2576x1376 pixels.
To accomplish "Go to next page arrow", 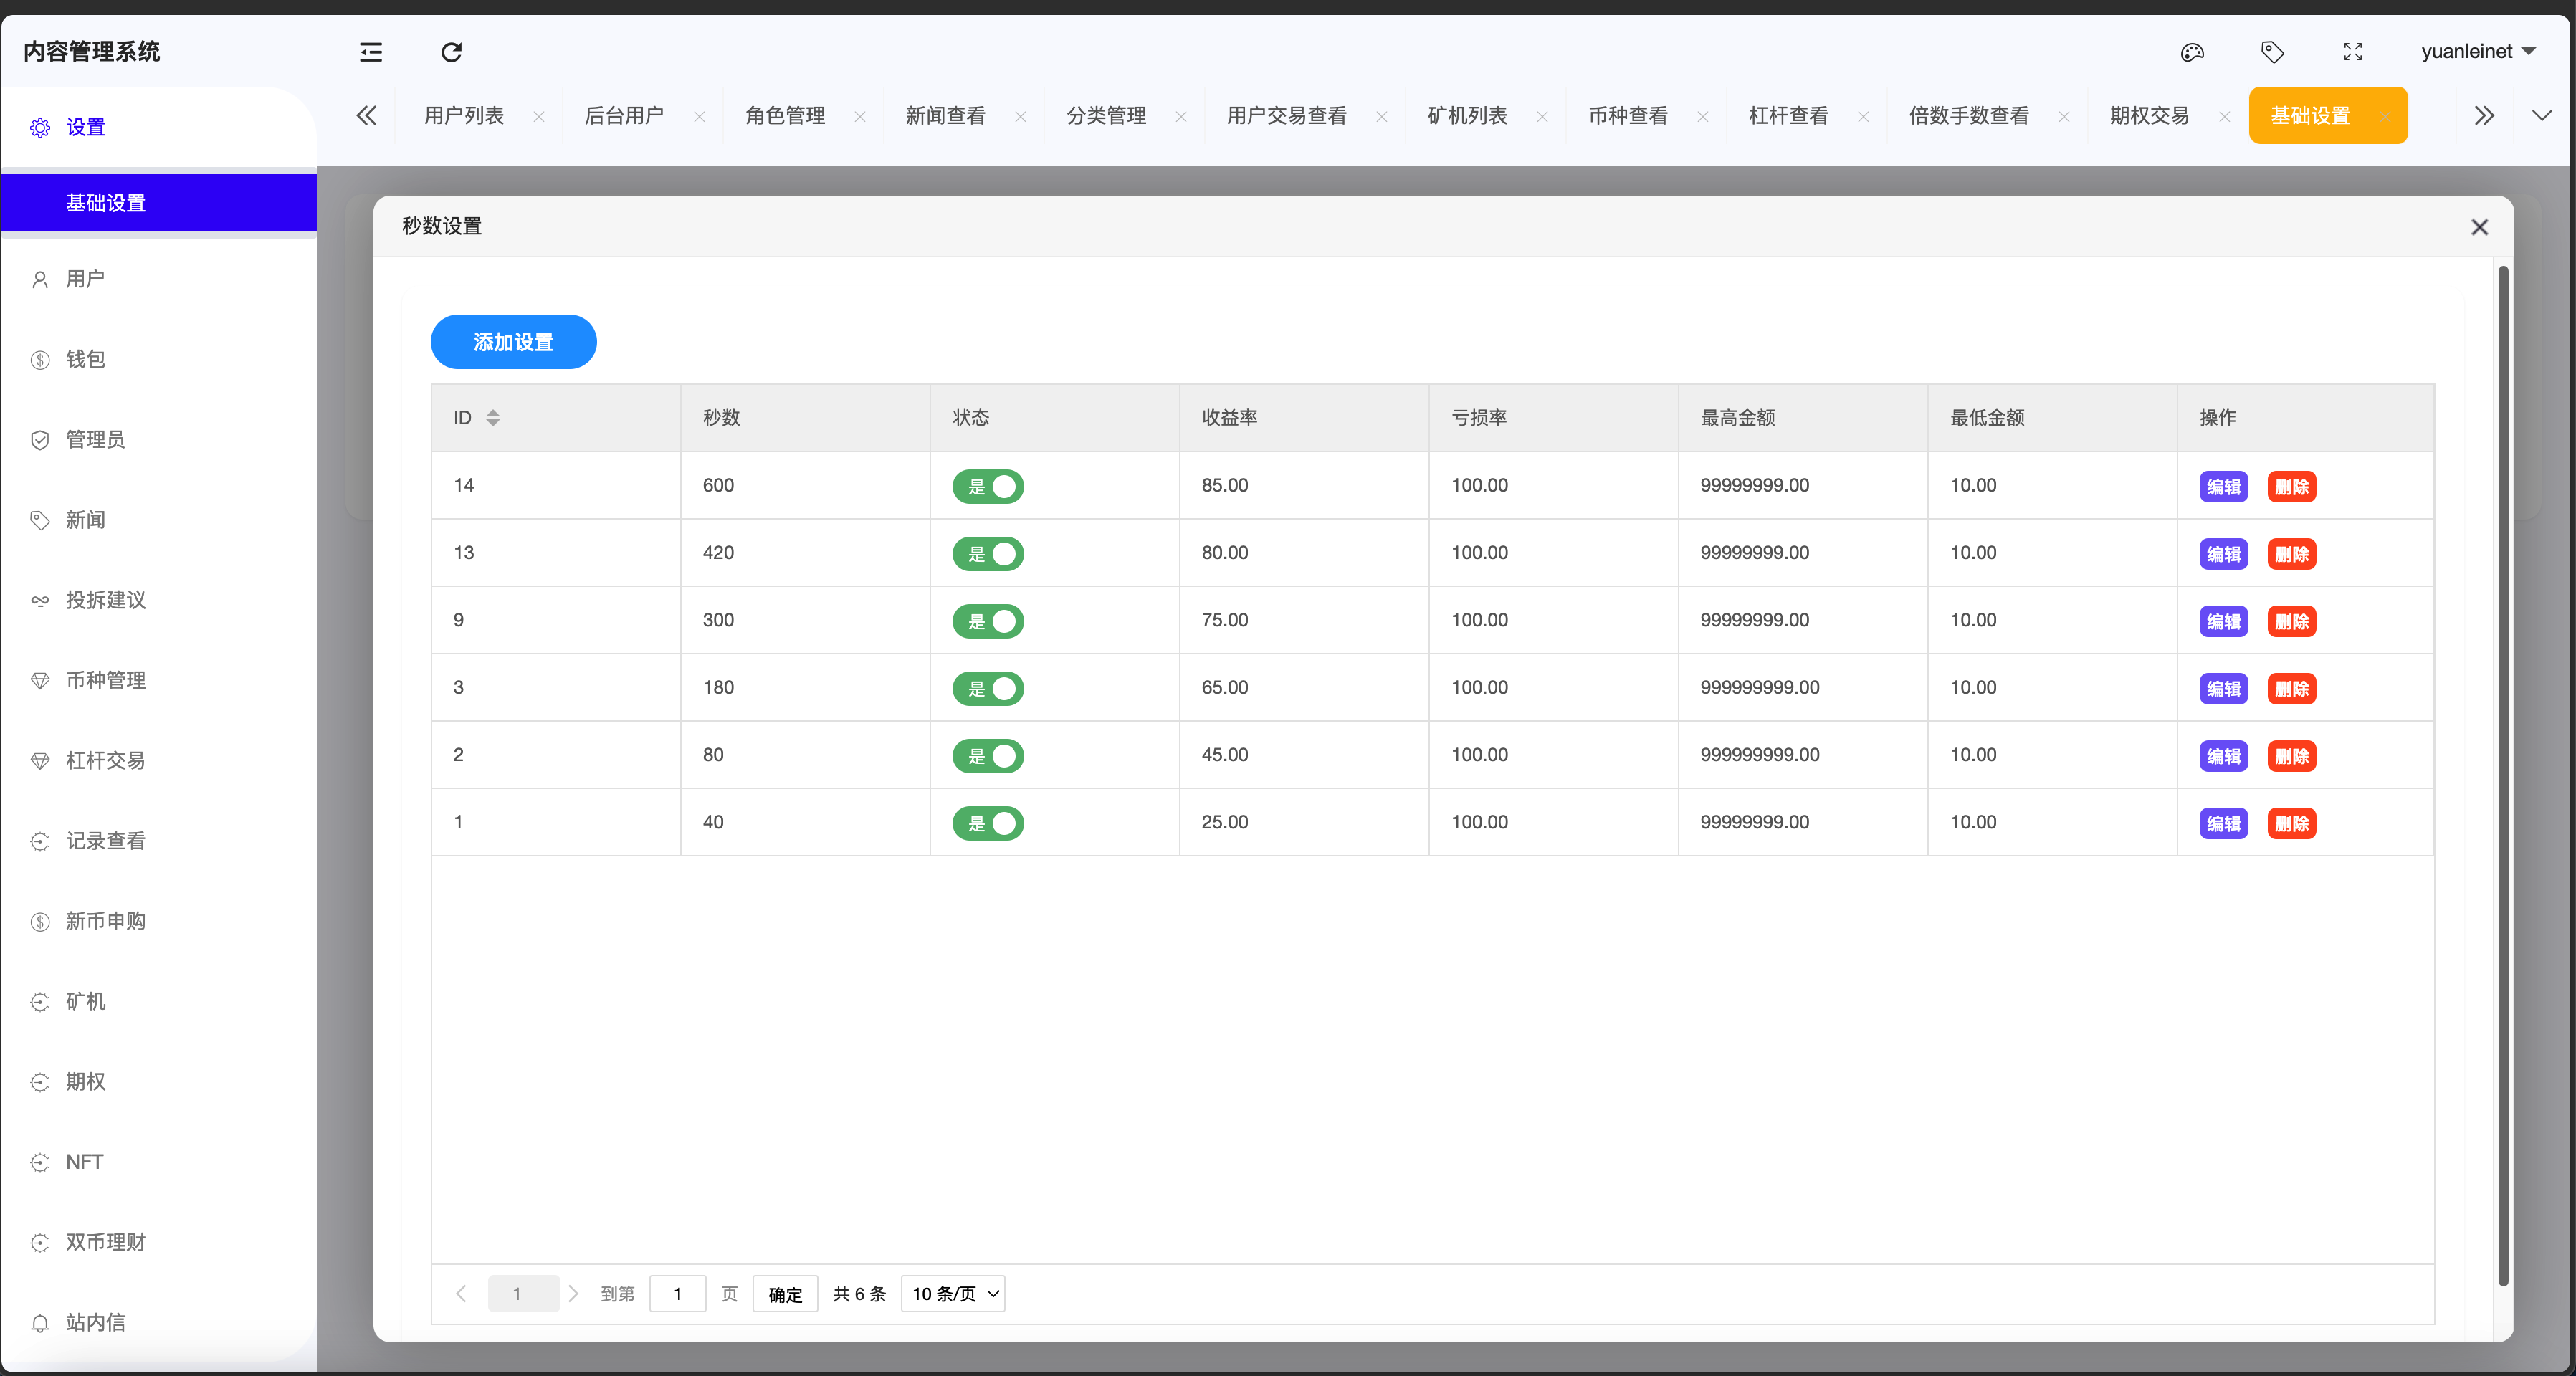I will point(573,1294).
